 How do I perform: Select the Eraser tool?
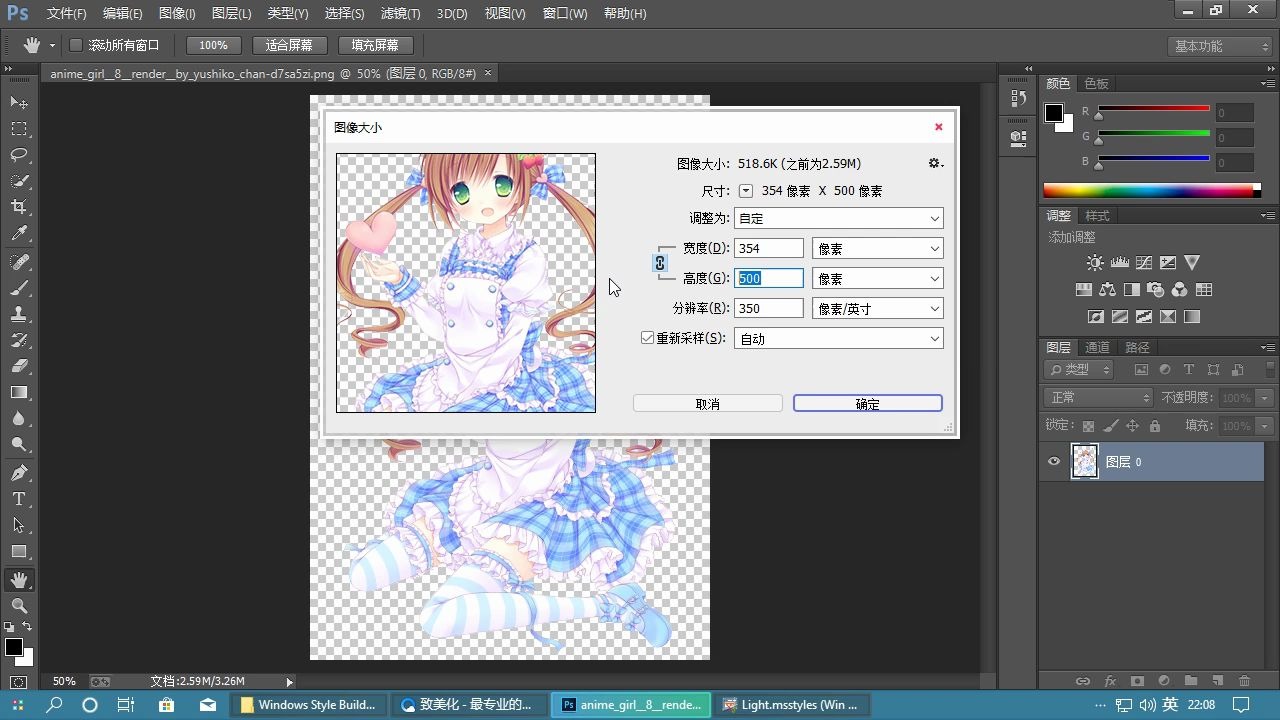(x=19, y=366)
